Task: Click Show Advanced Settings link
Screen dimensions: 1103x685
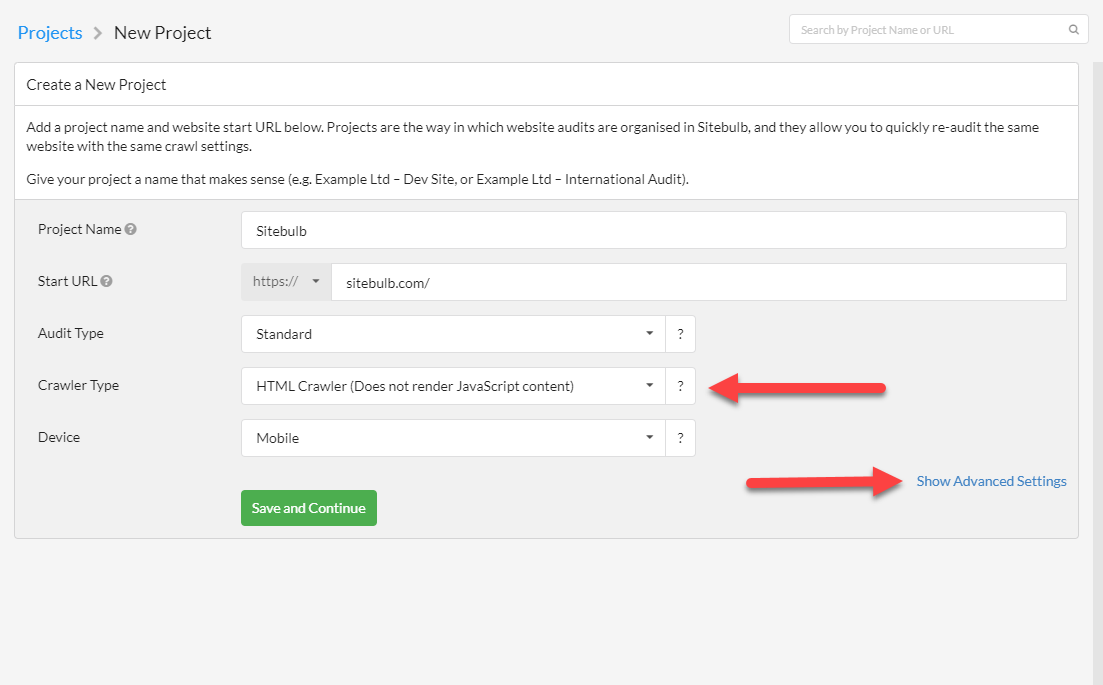Action: [991, 481]
